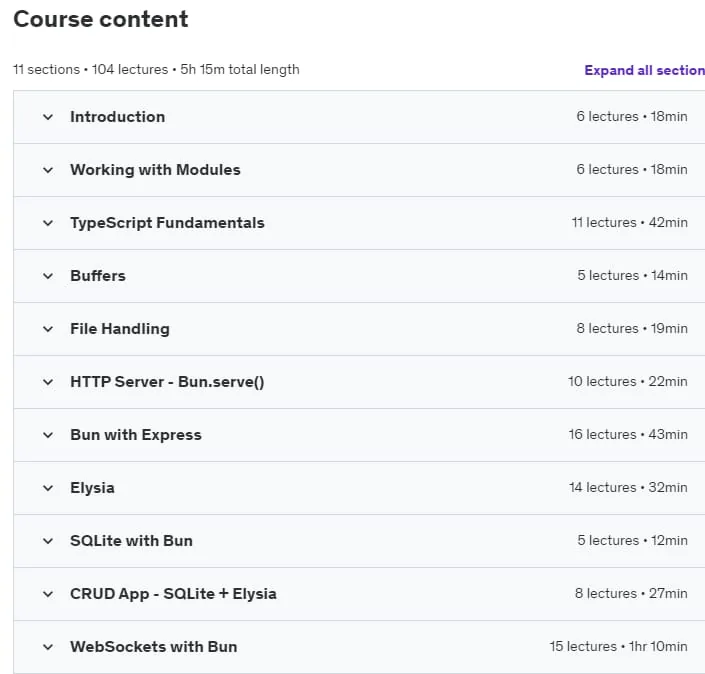Expand the Buffers section chevron
Image resolution: width=705 pixels, height=674 pixels.
click(x=48, y=277)
